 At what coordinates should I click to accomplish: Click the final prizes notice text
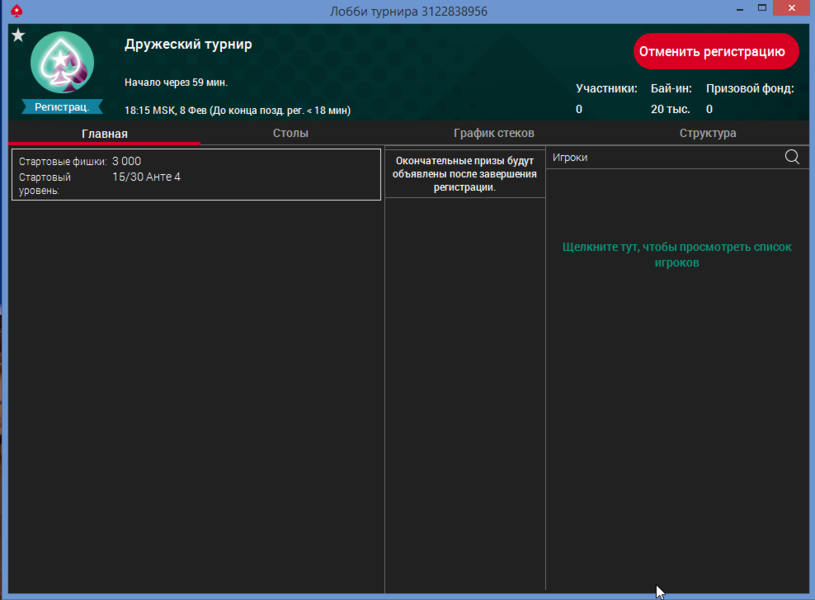click(x=464, y=174)
